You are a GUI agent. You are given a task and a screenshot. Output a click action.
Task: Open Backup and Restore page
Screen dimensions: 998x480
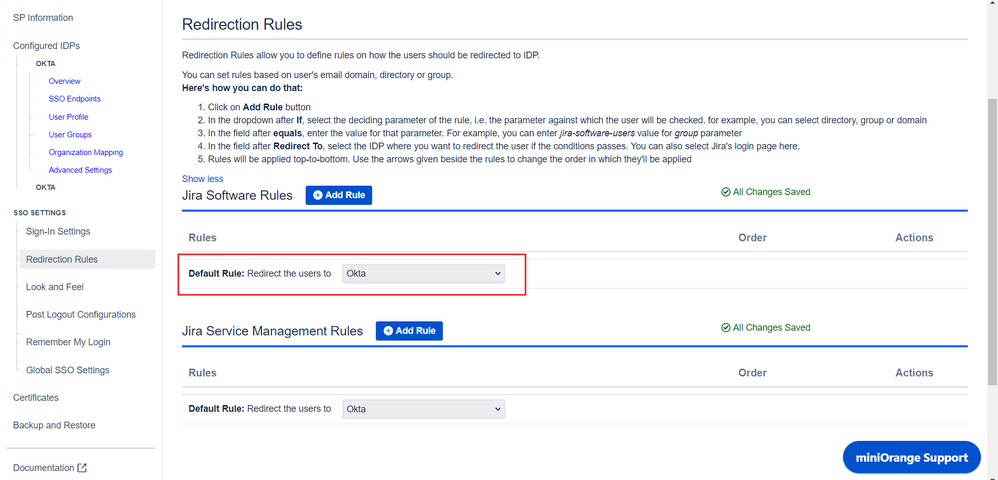tap(54, 425)
